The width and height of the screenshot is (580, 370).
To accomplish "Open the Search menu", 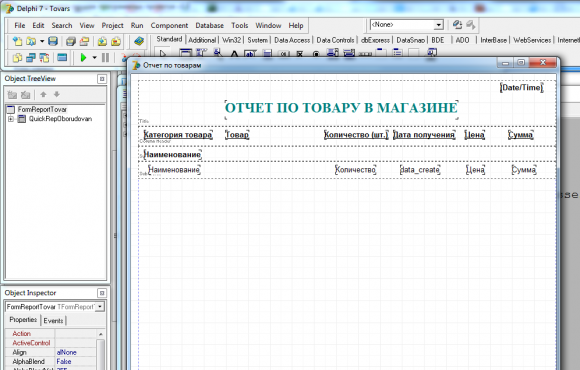I will (x=62, y=26).
